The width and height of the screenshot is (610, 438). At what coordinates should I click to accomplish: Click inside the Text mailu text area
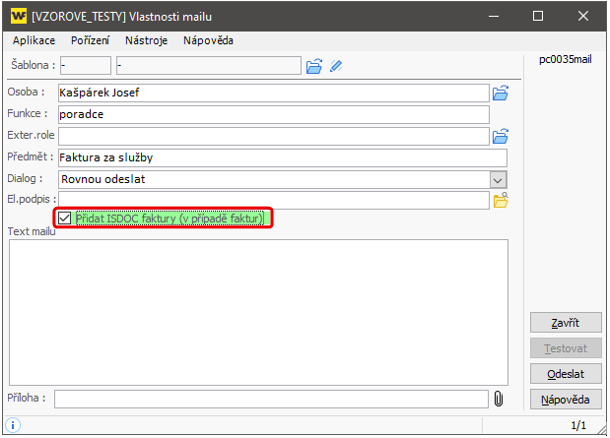258,310
